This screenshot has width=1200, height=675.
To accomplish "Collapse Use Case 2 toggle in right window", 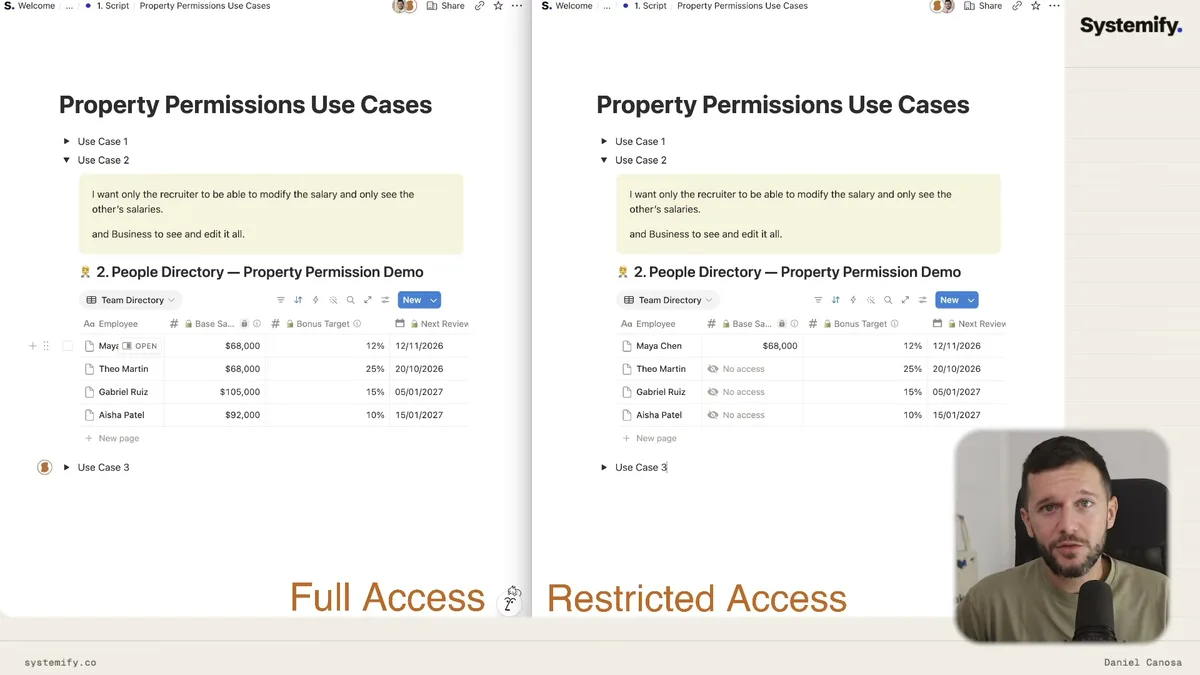I will pos(604,160).
